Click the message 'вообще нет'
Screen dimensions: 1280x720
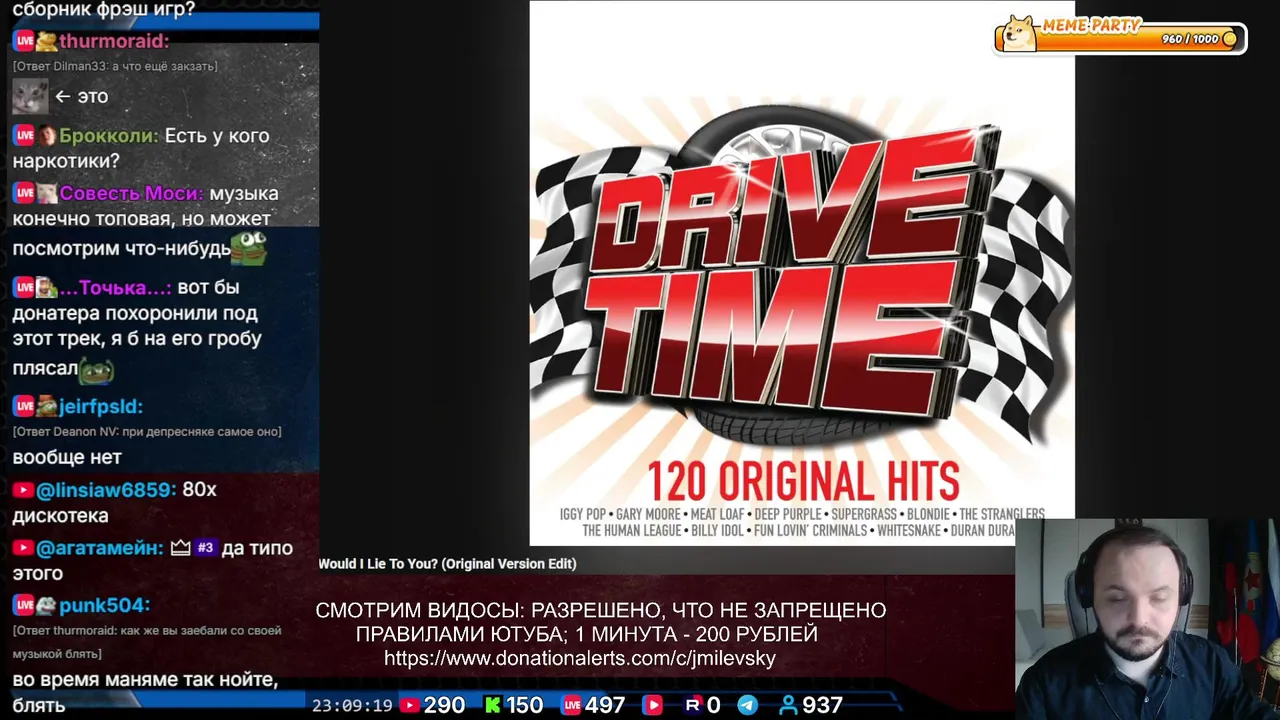pyautogui.click(x=67, y=457)
